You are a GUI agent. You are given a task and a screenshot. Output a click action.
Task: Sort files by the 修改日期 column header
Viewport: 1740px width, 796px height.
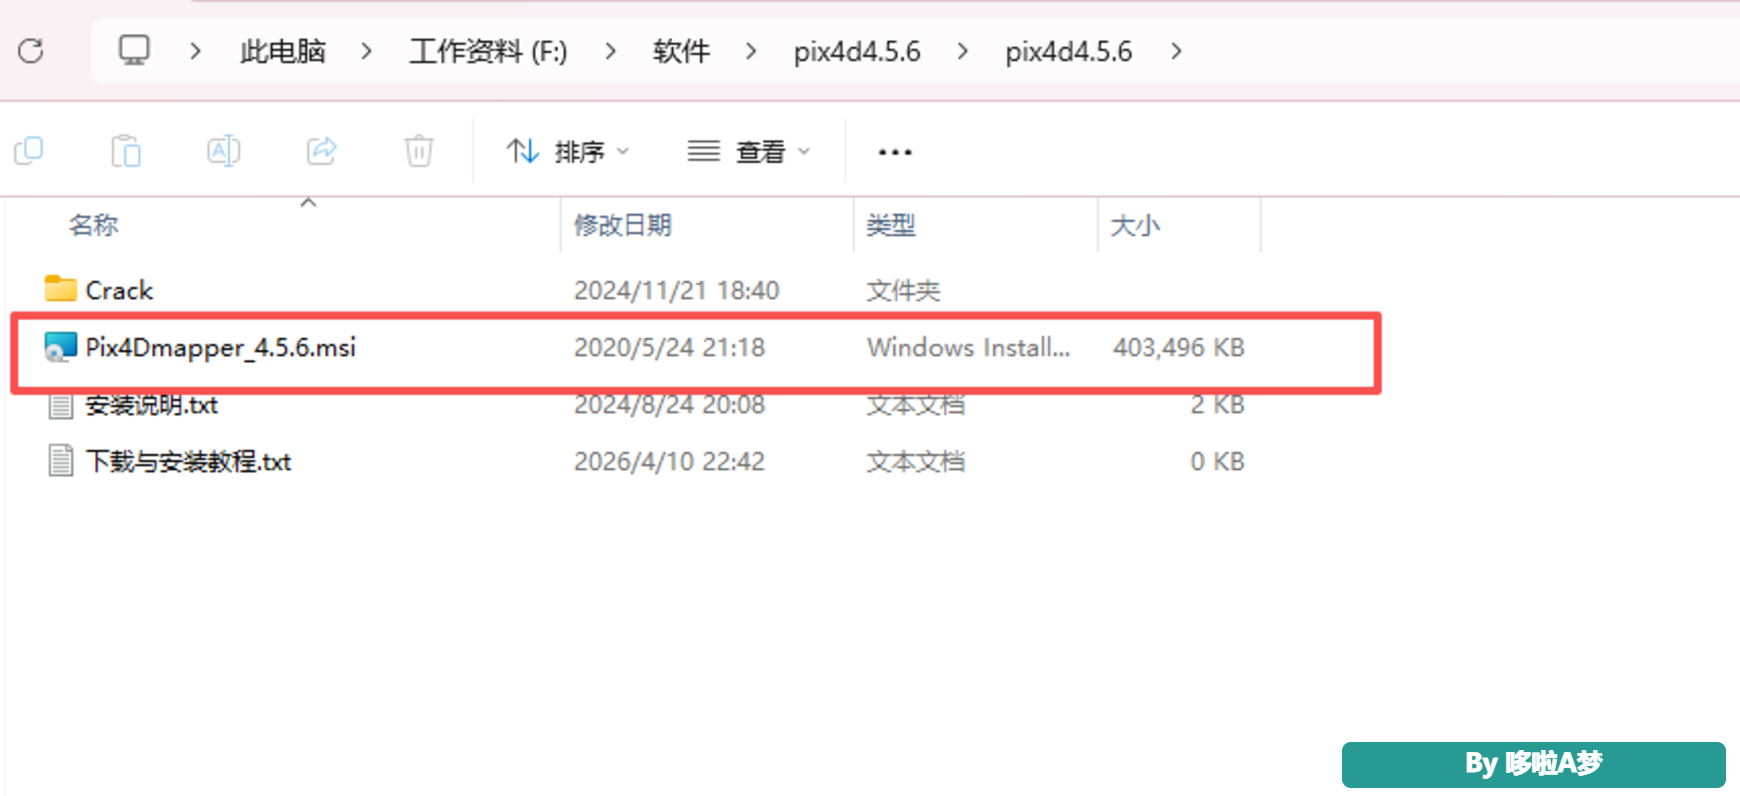(623, 225)
